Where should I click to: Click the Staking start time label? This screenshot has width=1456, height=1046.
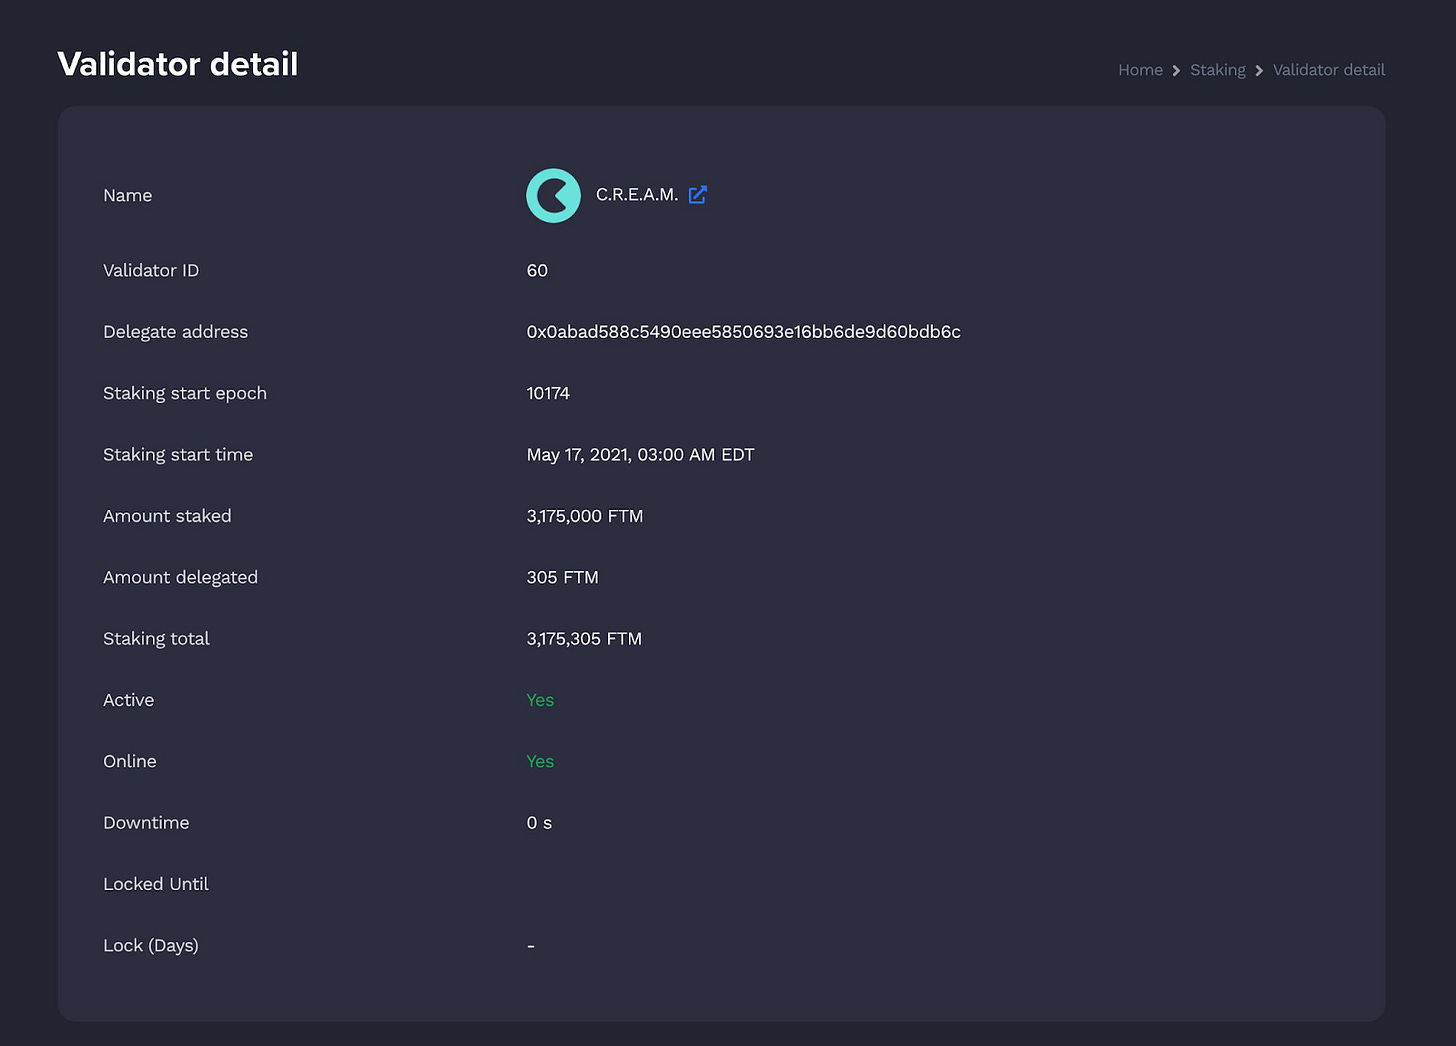(178, 455)
